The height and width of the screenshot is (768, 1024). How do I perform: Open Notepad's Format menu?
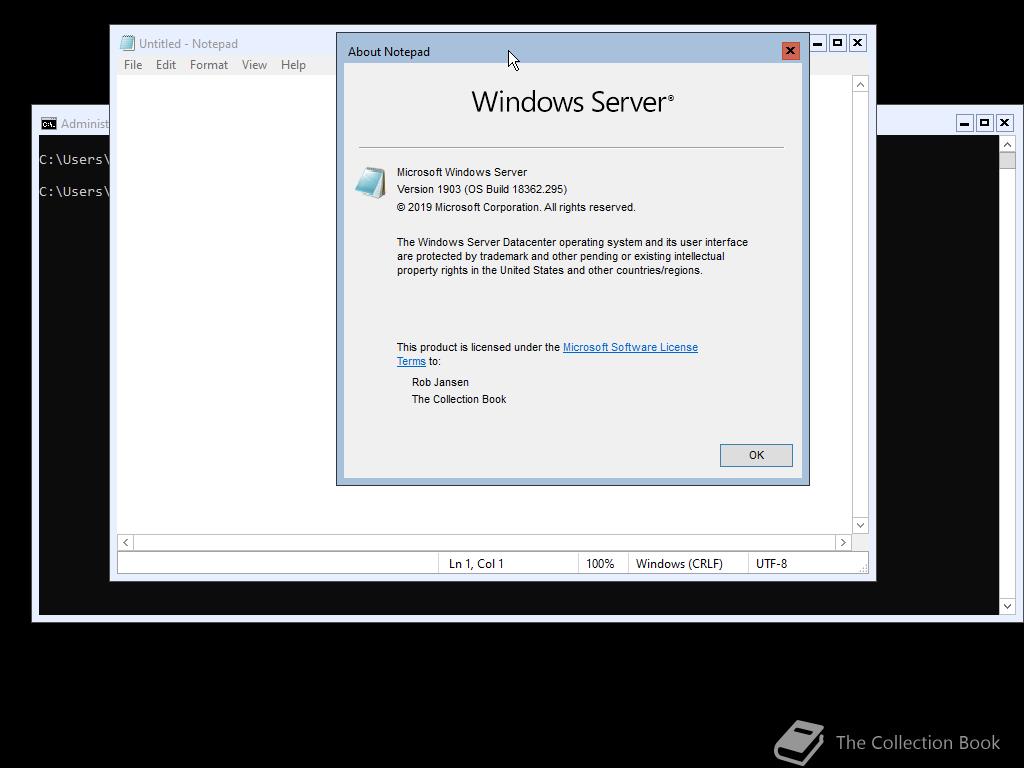[x=209, y=65]
